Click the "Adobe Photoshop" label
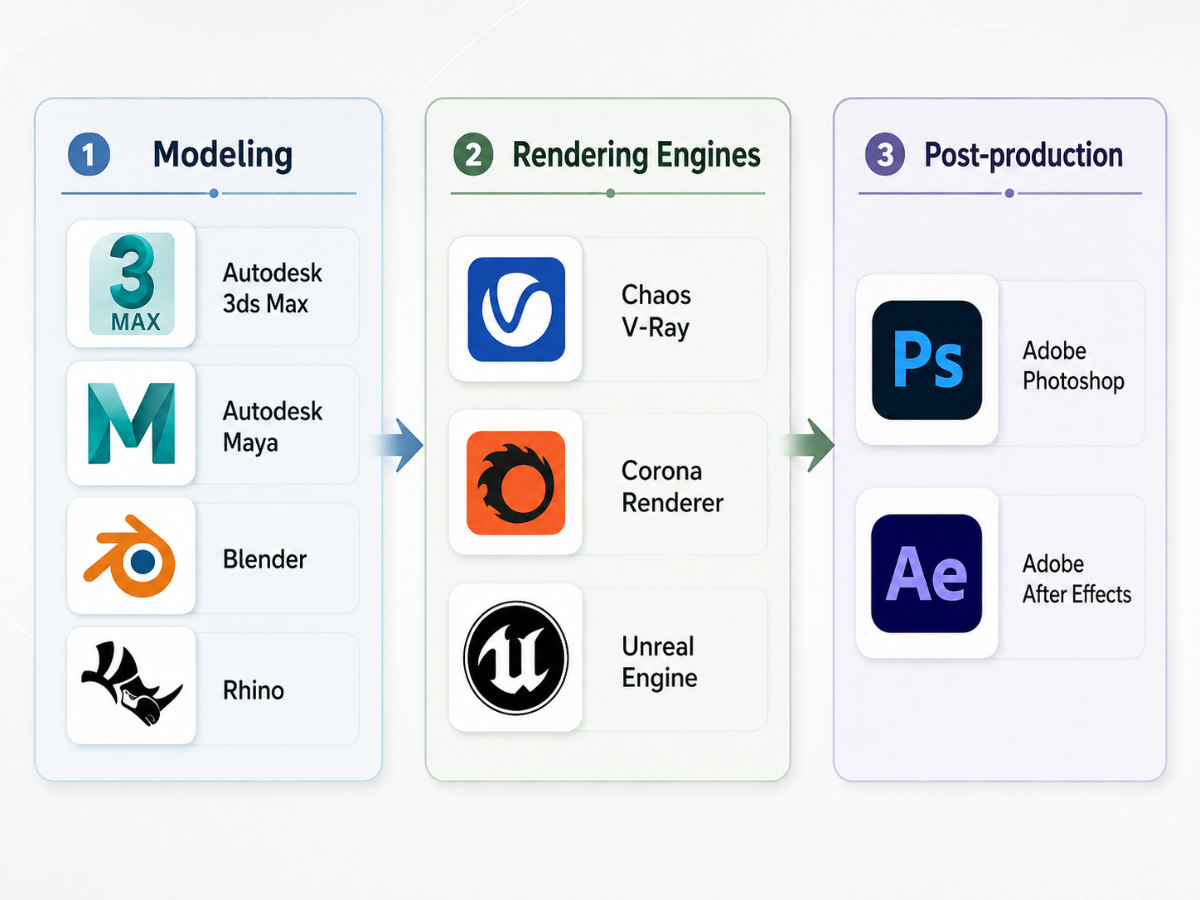 pyautogui.click(x=1073, y=366)
